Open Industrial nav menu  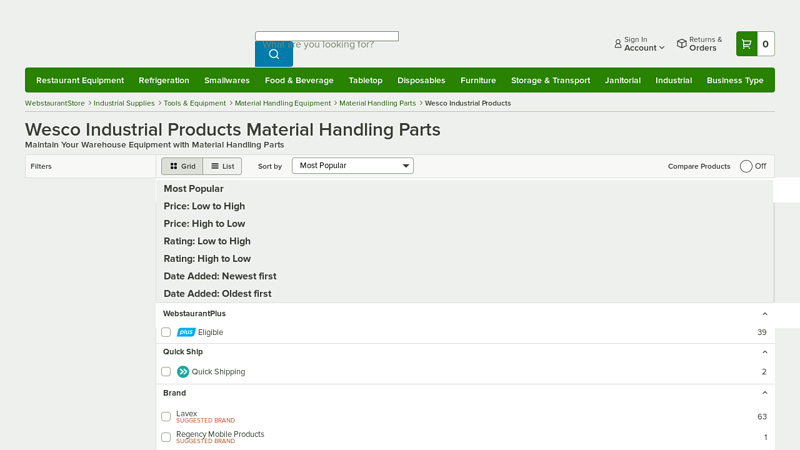(x=673, y=81)
